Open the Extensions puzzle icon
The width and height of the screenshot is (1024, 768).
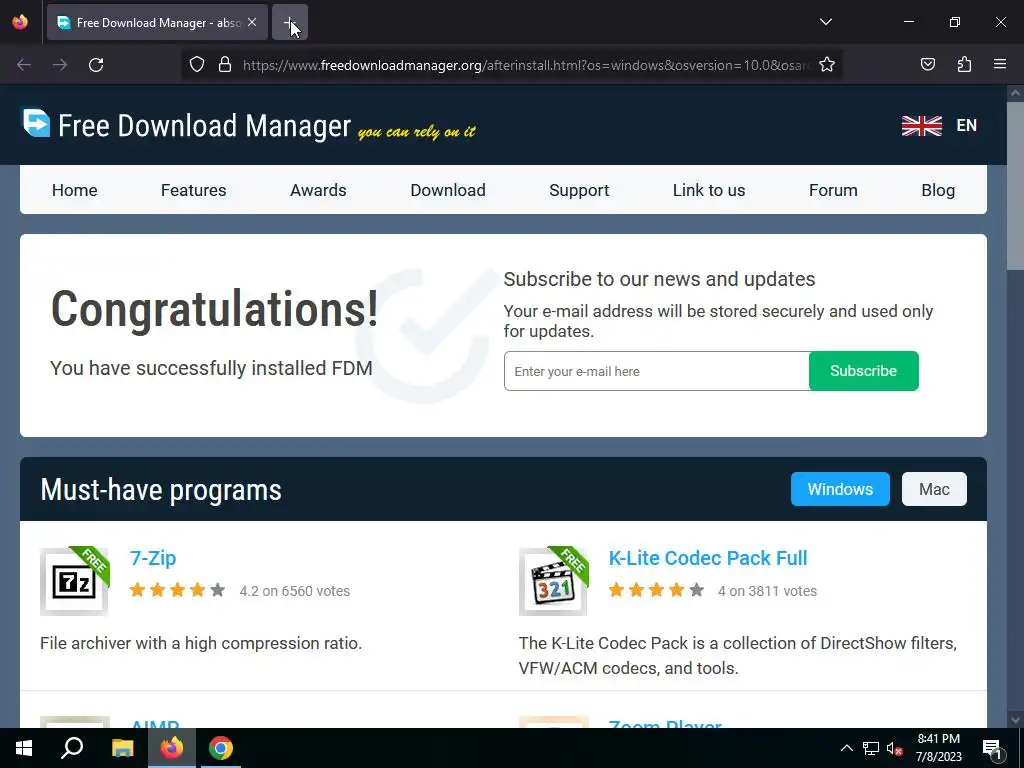click(964, 65)
